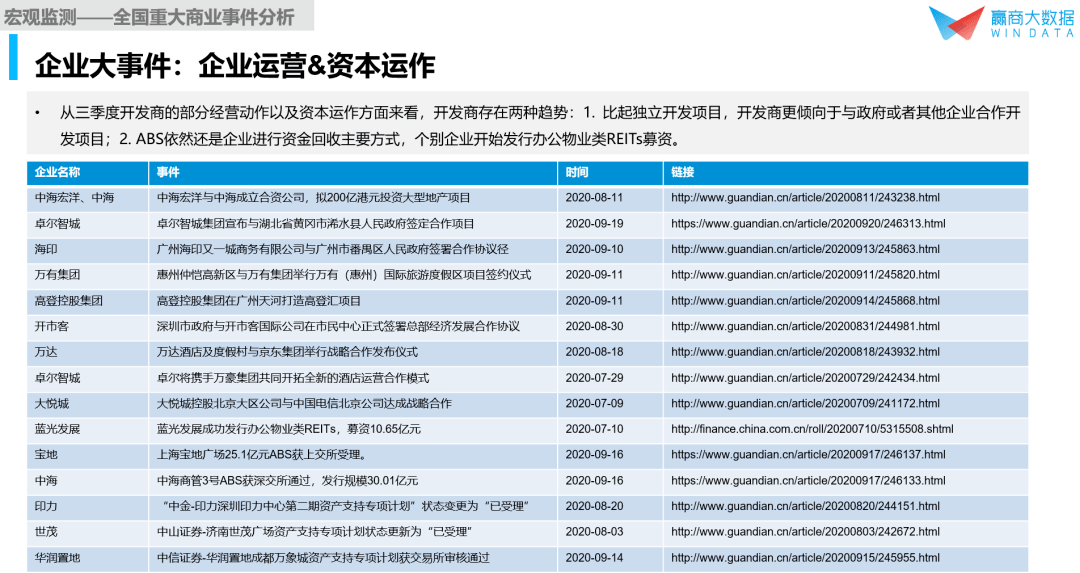Select the date 2020-09-14

594,558
